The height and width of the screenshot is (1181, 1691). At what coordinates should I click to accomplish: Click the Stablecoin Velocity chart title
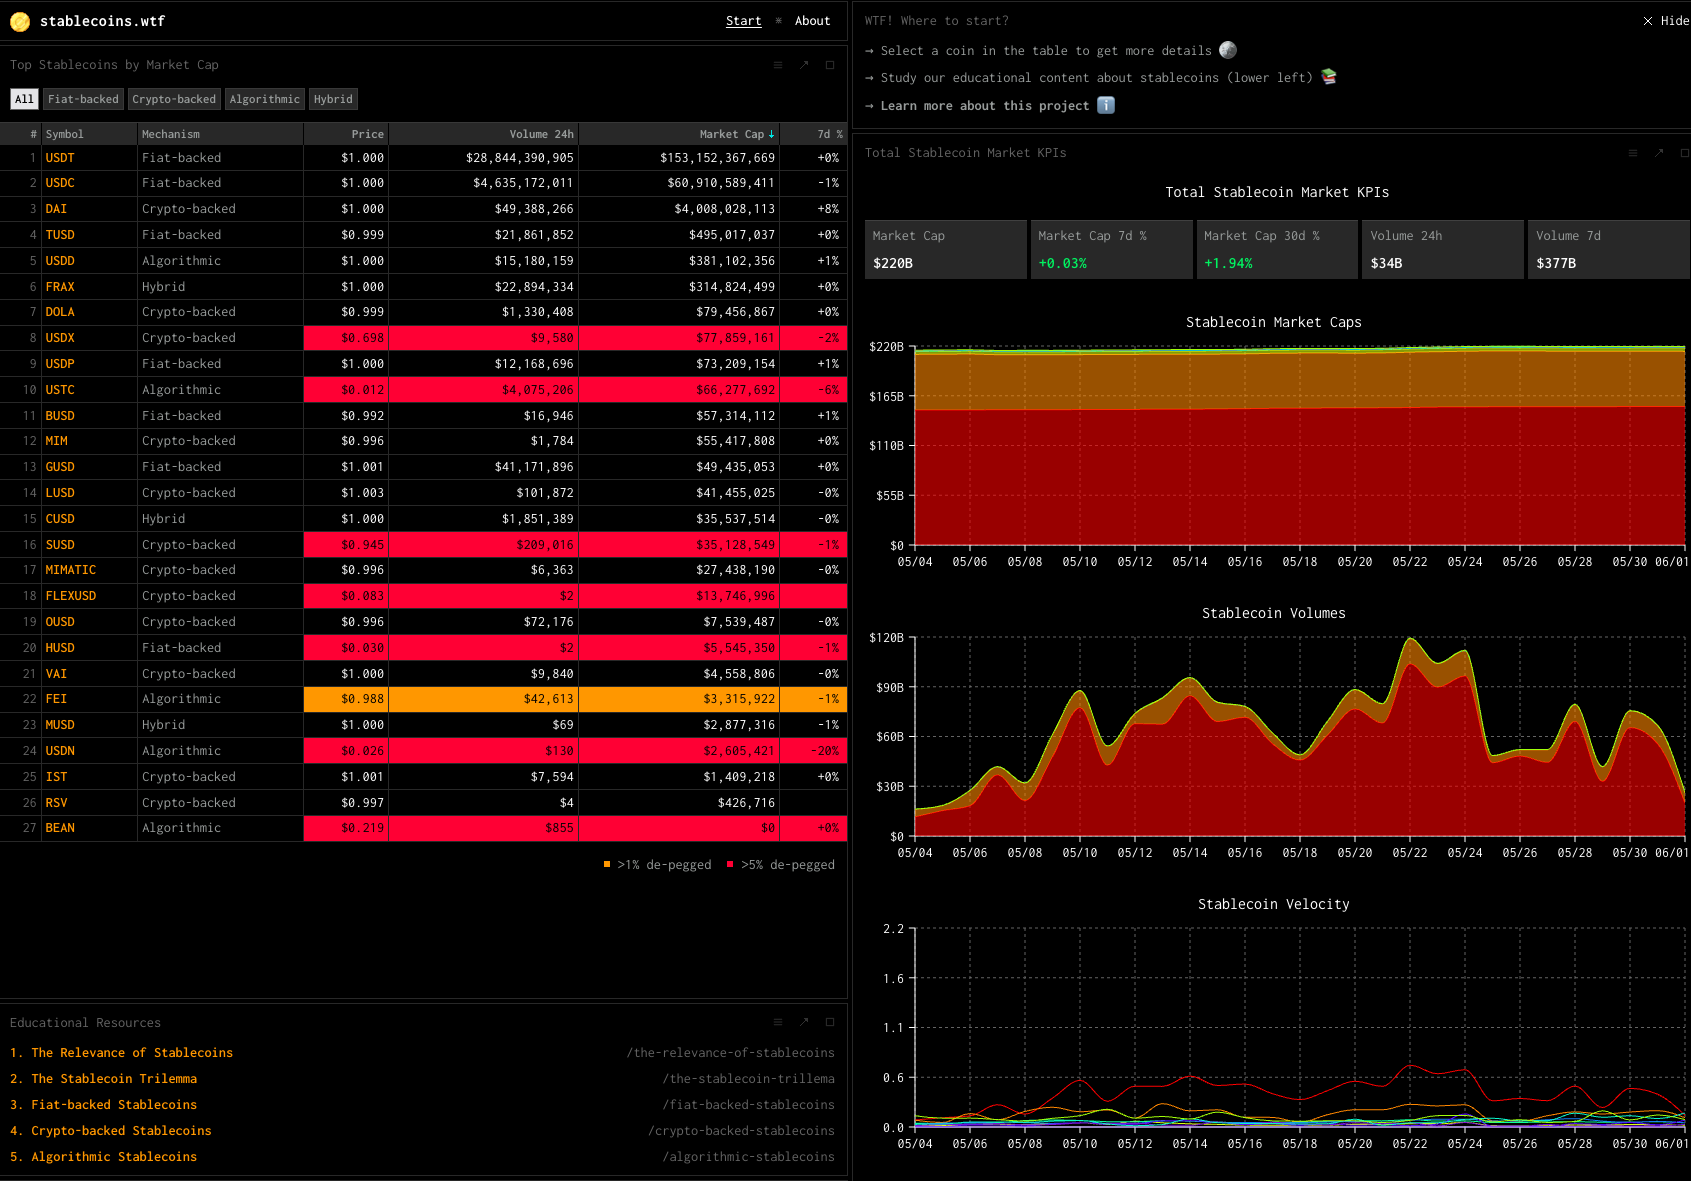click(1273, 904)
